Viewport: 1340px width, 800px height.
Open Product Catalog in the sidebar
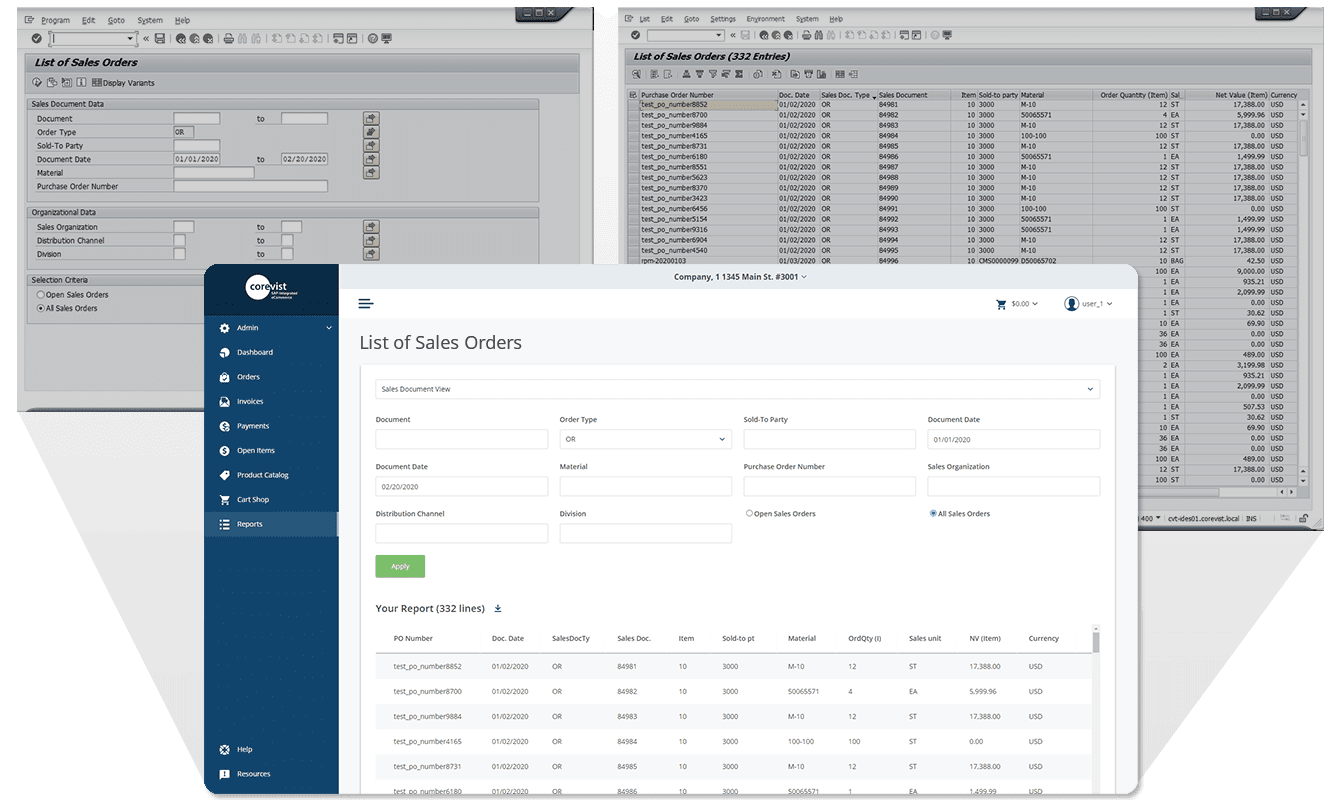coord(263,475)
